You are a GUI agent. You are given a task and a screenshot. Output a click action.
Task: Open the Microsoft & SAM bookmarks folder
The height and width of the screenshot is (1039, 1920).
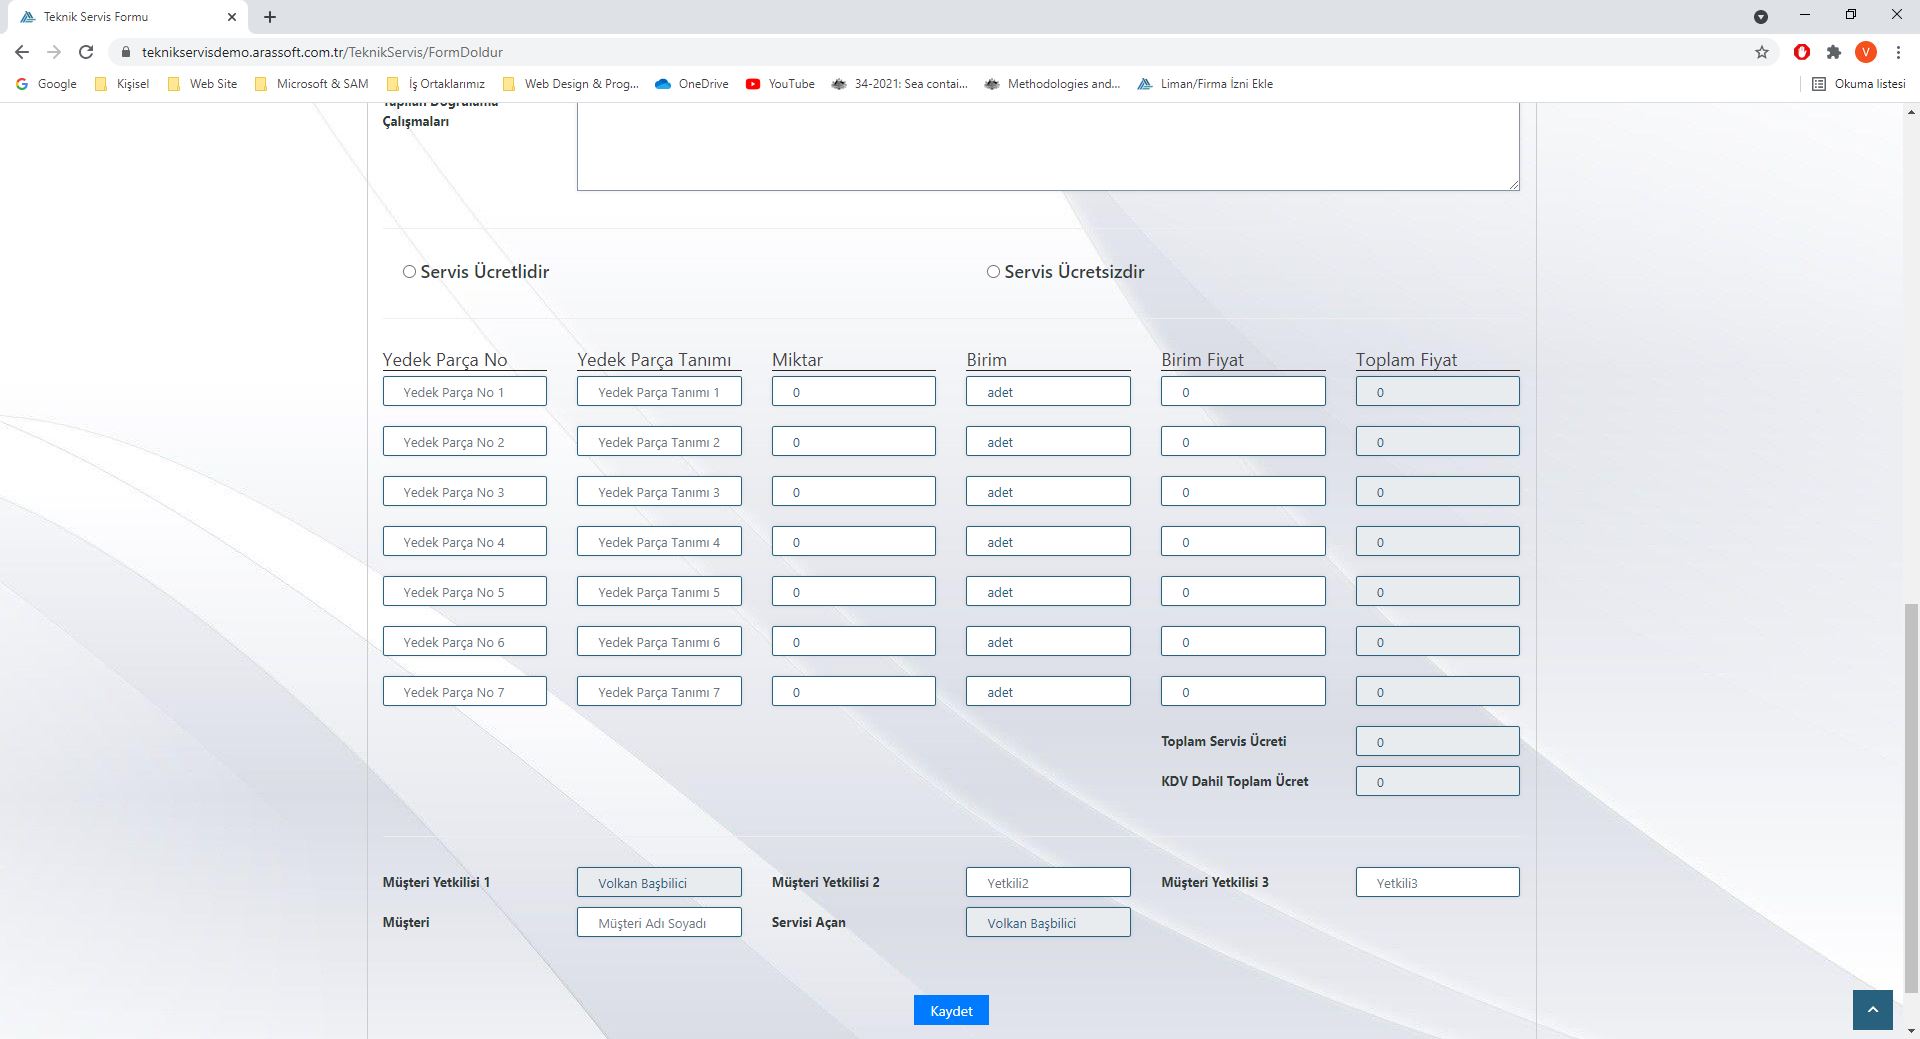[x=312, y=84]
